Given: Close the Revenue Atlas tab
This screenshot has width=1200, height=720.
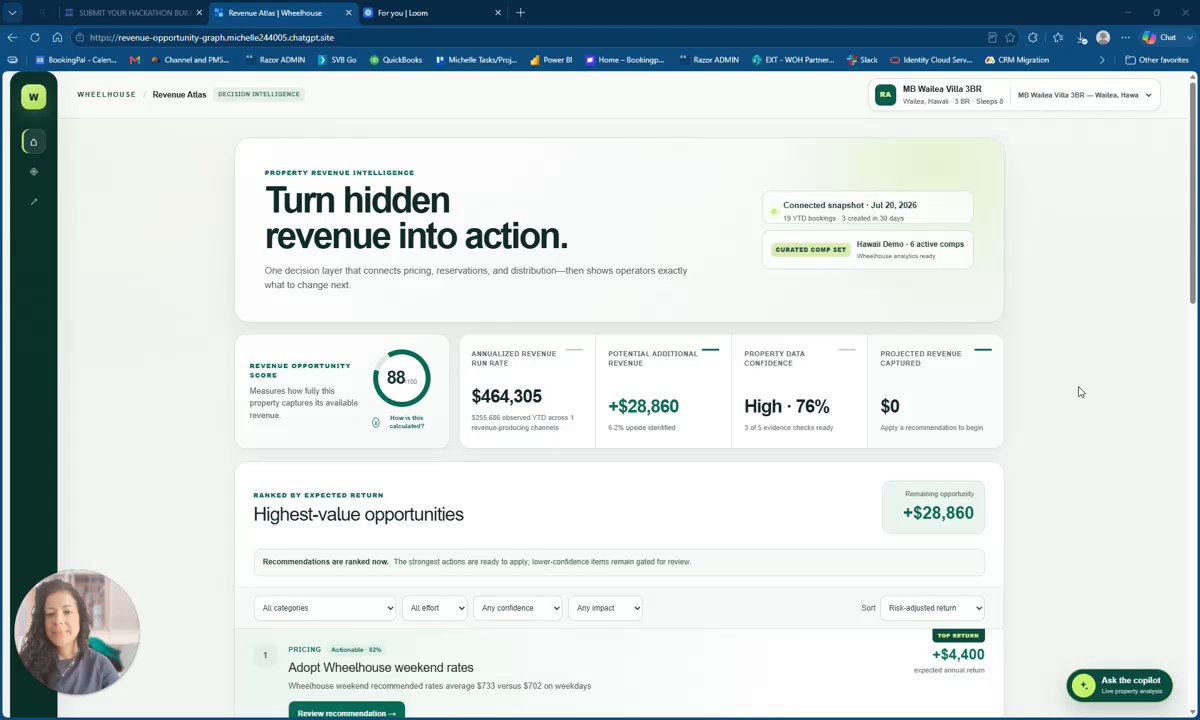Looking at the screenshot, I should [x=349, y=13].
